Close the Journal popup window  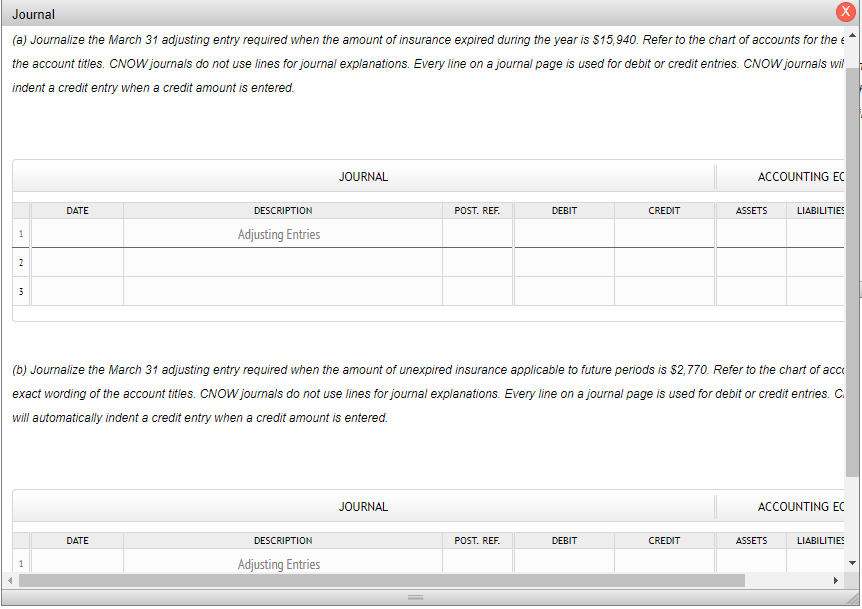coord(845,12)
